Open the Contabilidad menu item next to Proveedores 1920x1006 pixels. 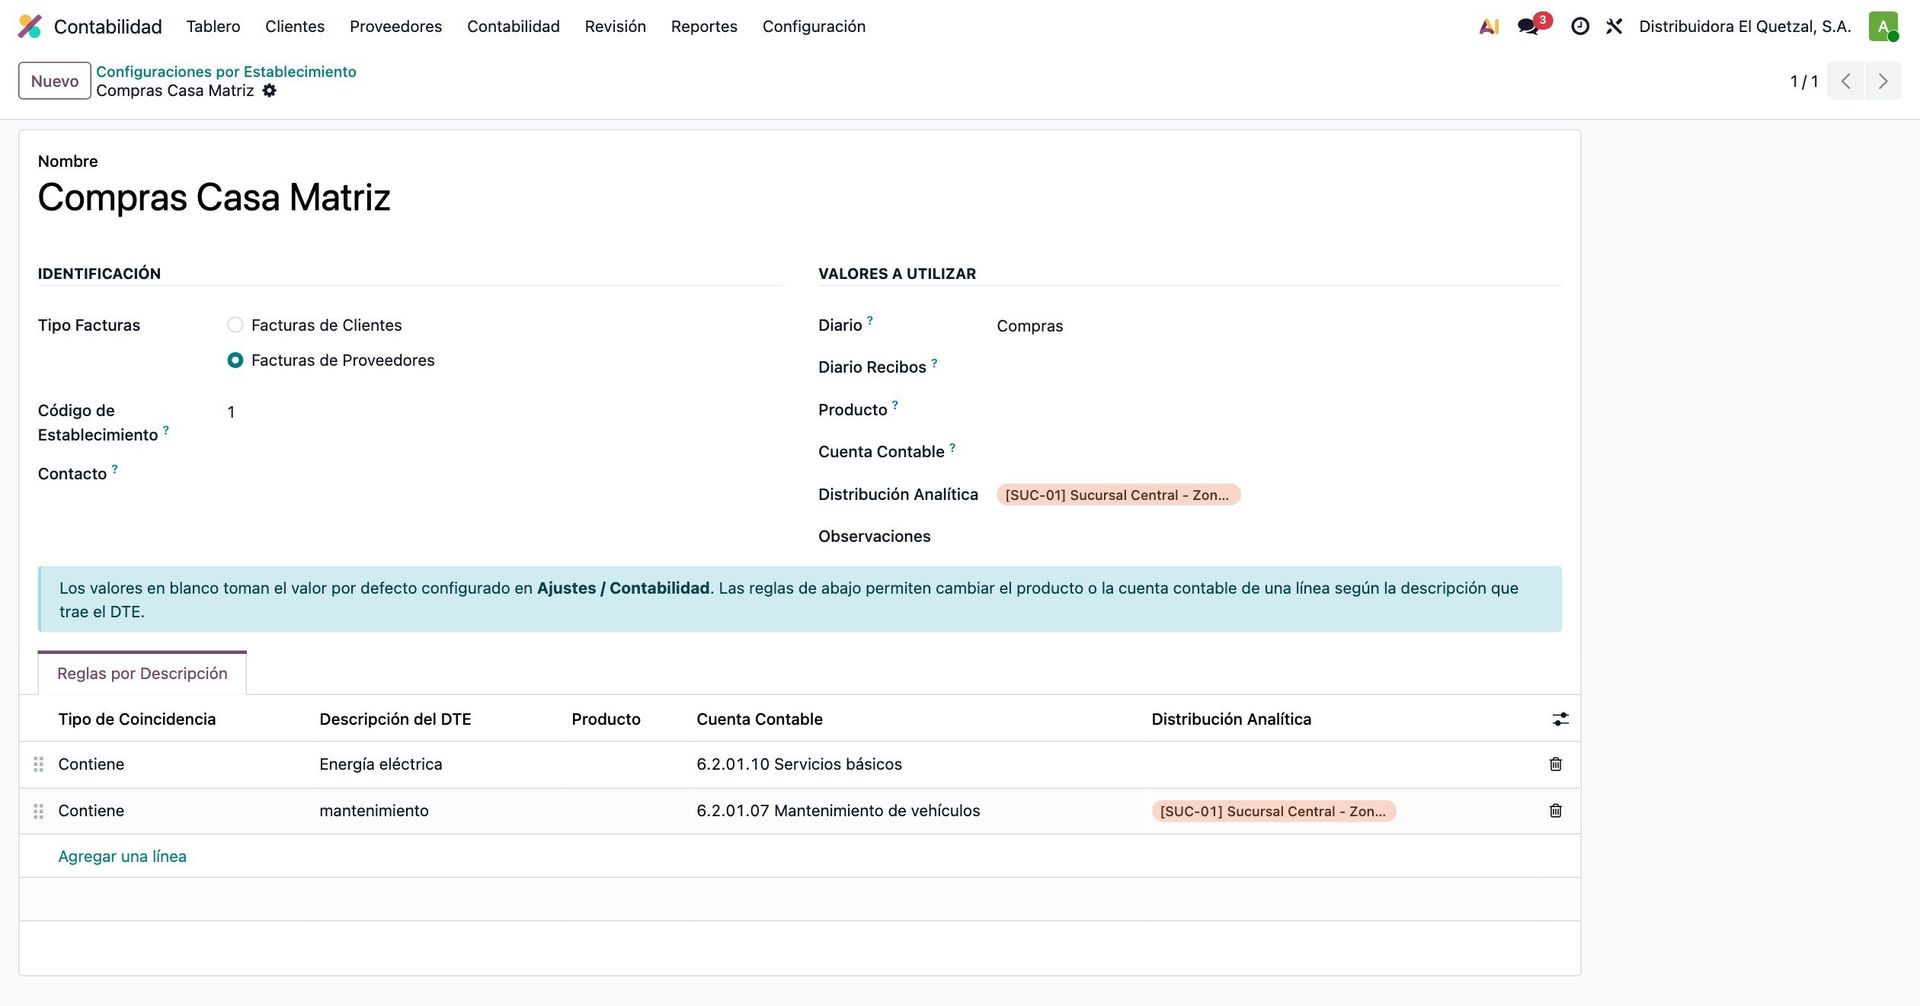point(513,27)
